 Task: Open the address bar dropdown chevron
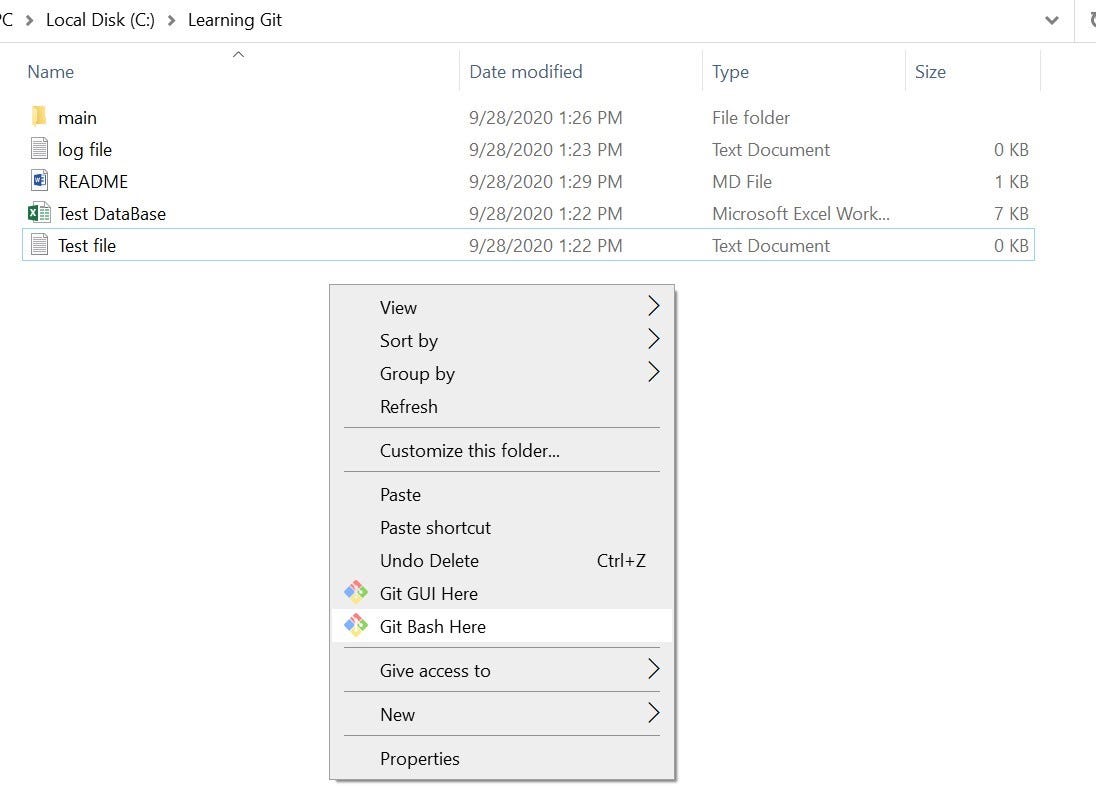(1051, 19)
